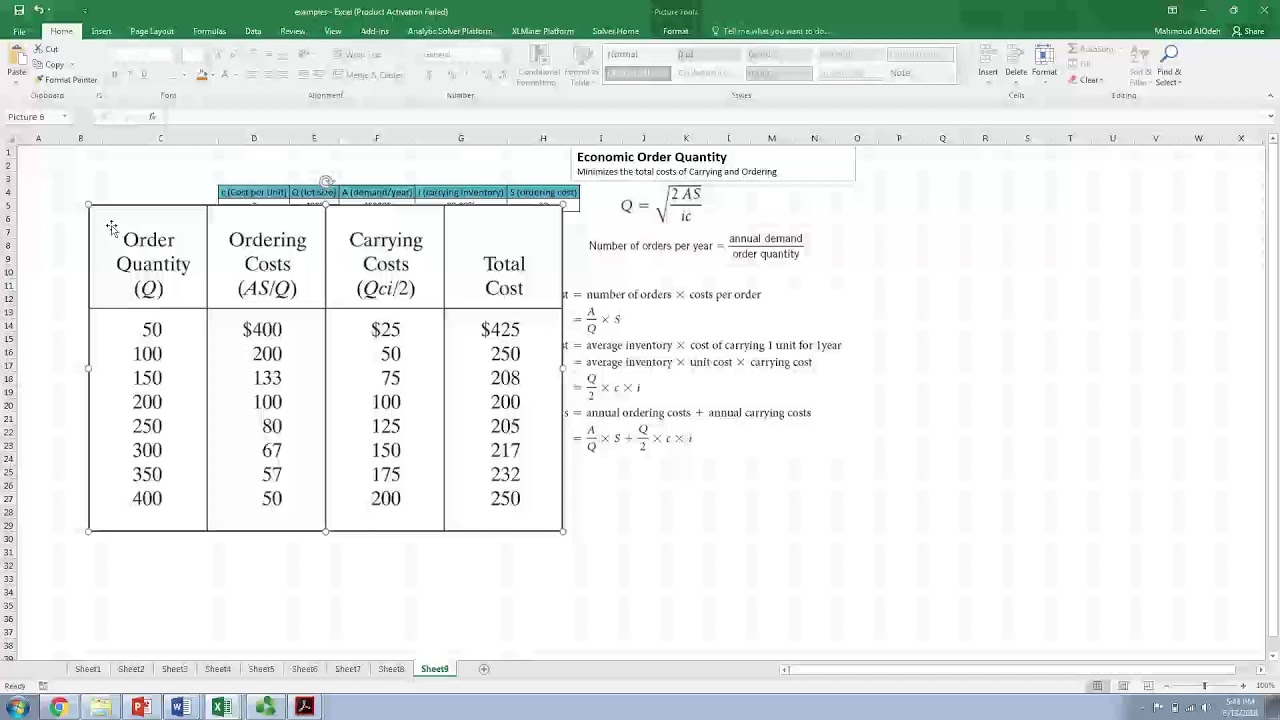1280x720 pixels.
Task: Click the zoom in plus button
Action: click(x=1243, y=686)
